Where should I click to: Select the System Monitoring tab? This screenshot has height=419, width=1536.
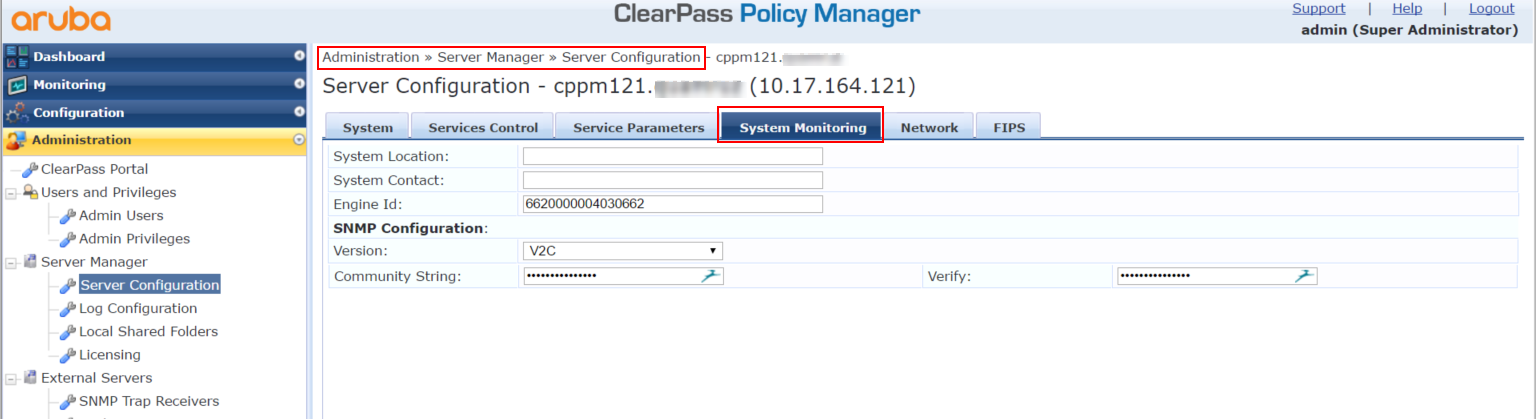pyautogui.click(x=803, y=127)
